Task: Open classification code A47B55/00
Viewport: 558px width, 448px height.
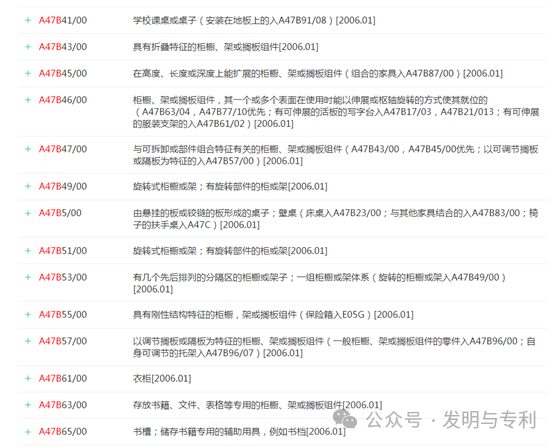Action: point(63,314)
